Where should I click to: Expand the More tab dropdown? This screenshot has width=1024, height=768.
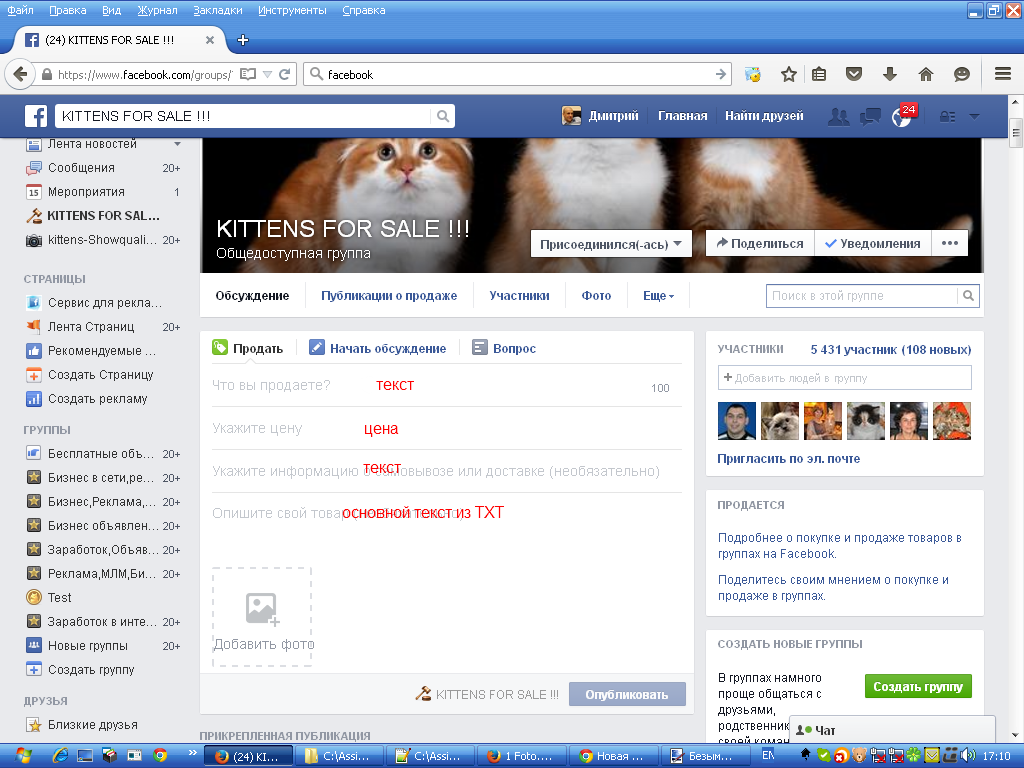click(658, 296)
